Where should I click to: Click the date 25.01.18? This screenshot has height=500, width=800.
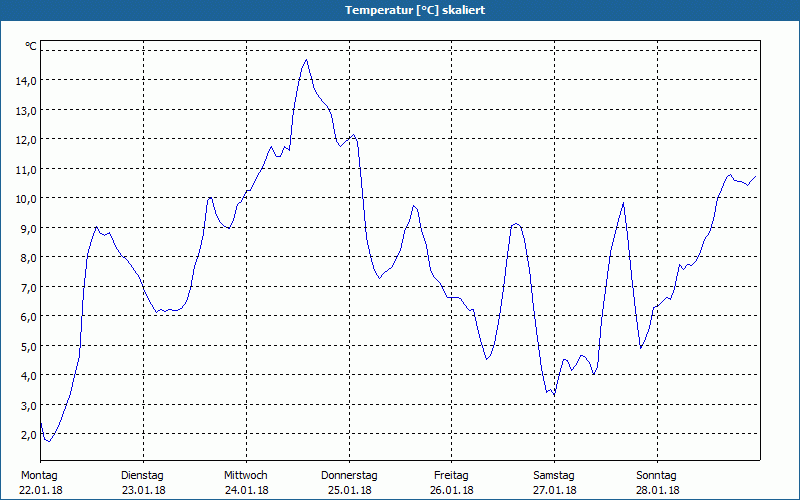pos(349,490)
